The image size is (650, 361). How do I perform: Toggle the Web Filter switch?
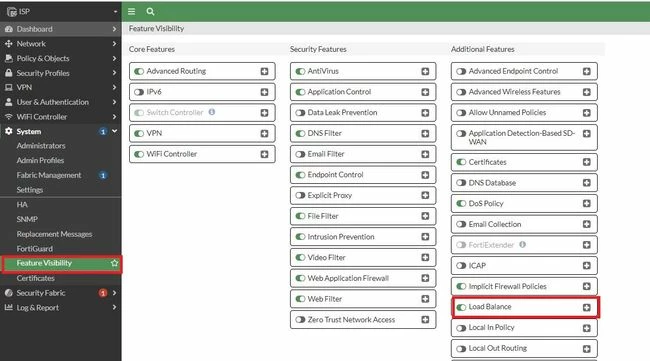click(300, 299)
